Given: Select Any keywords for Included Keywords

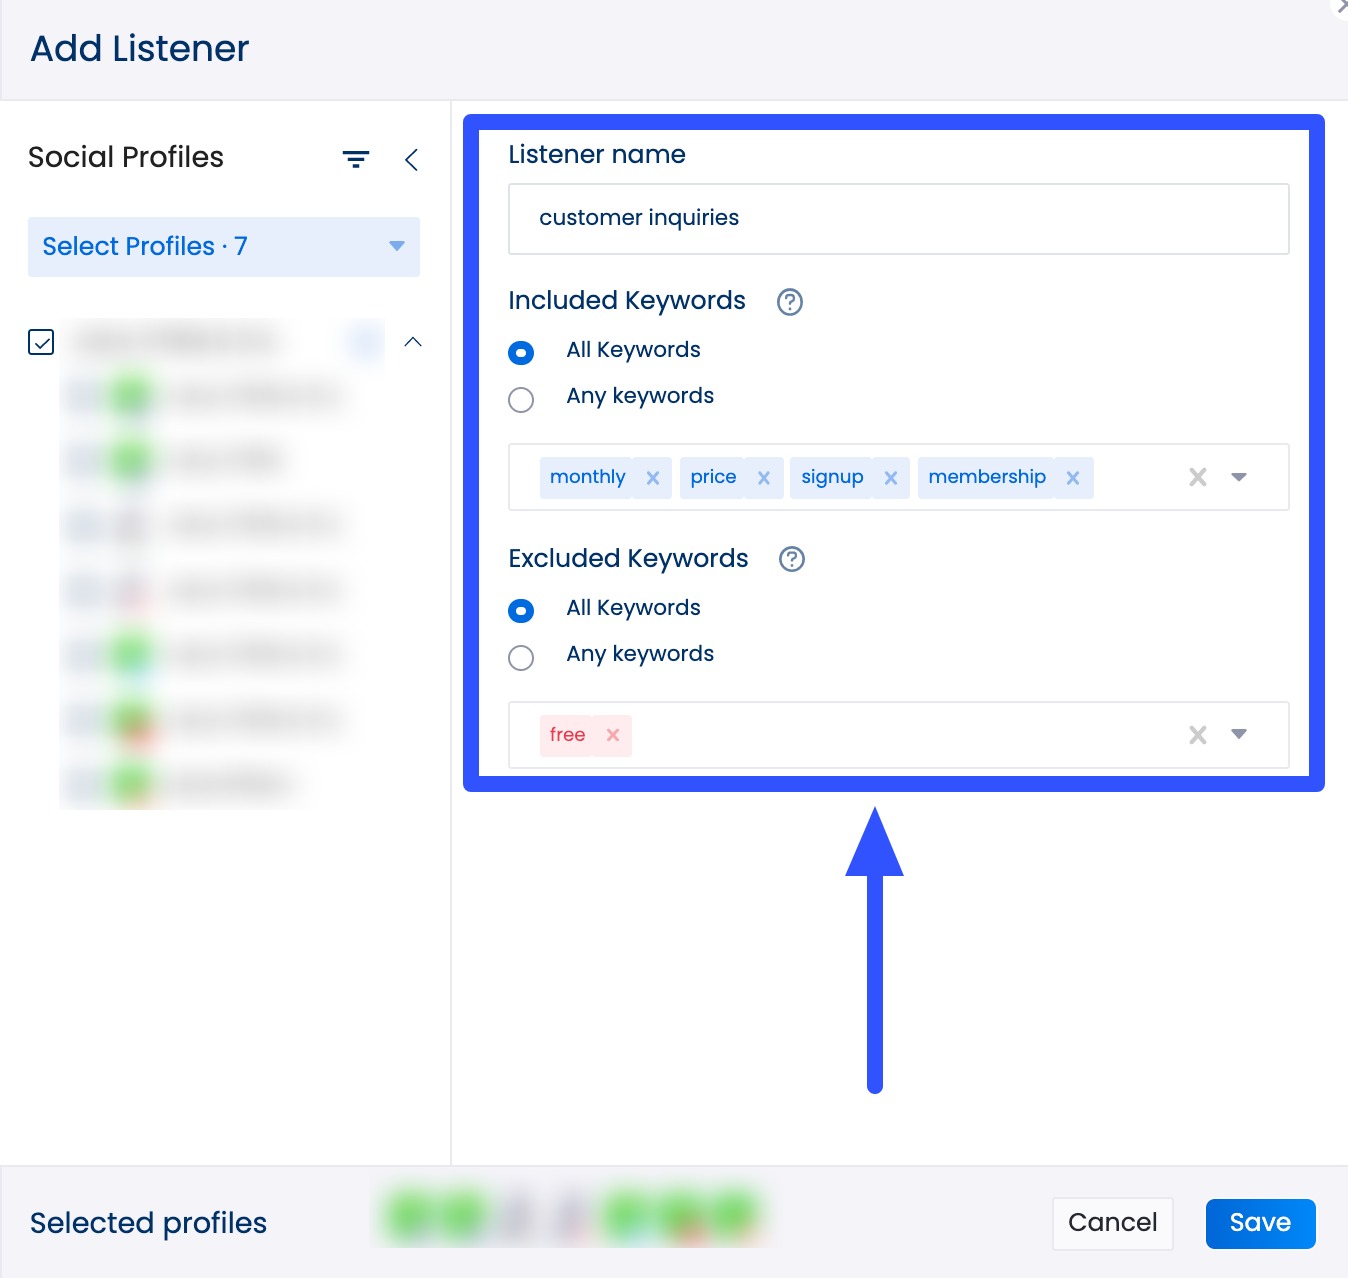Looking at the screenshot, I should [x=521, y=400].
